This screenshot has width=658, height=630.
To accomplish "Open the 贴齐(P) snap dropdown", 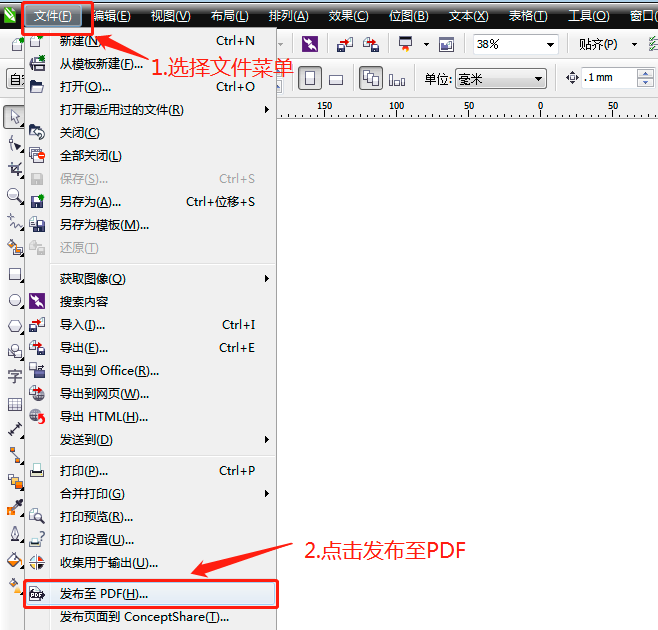I will (634, 44).
